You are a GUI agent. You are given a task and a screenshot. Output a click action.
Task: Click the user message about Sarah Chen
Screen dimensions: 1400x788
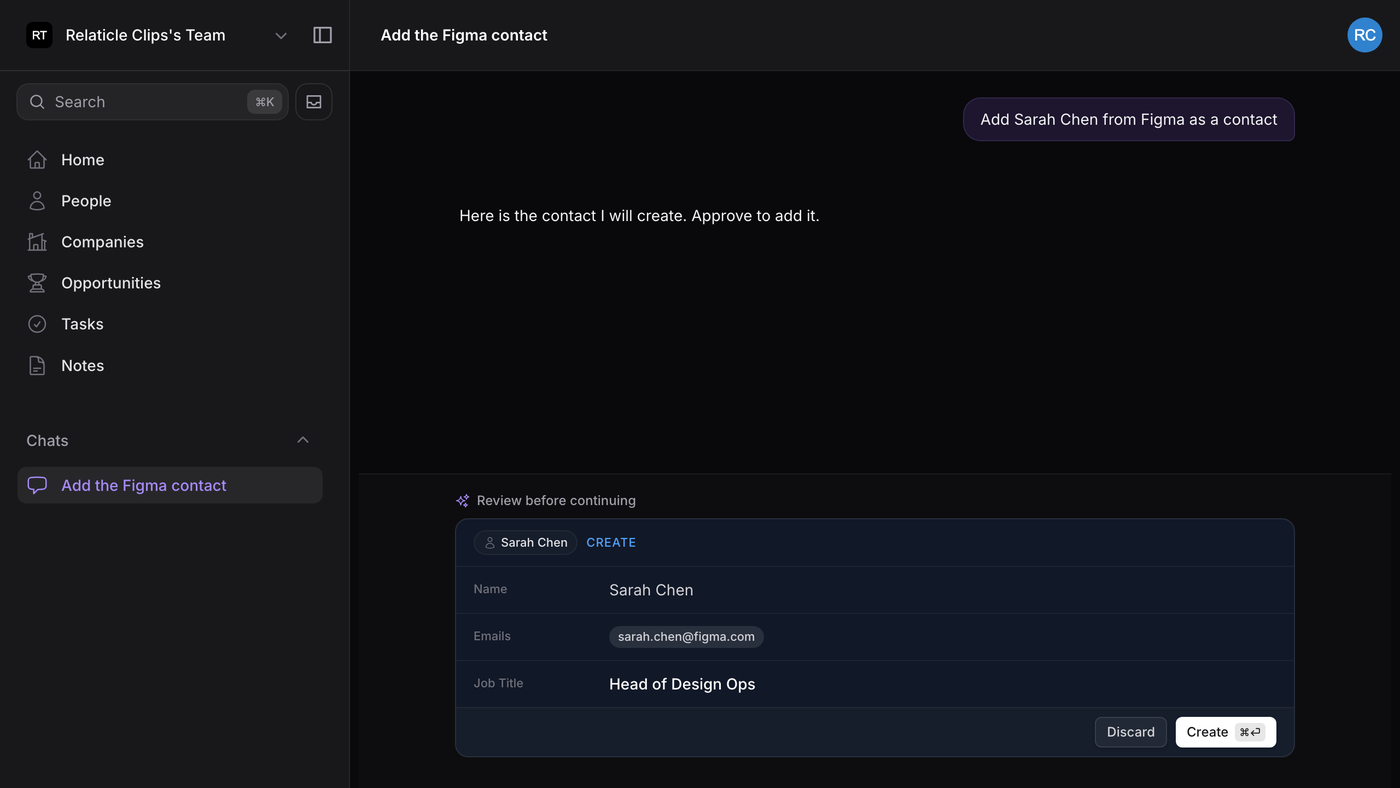click(1129, 120)
